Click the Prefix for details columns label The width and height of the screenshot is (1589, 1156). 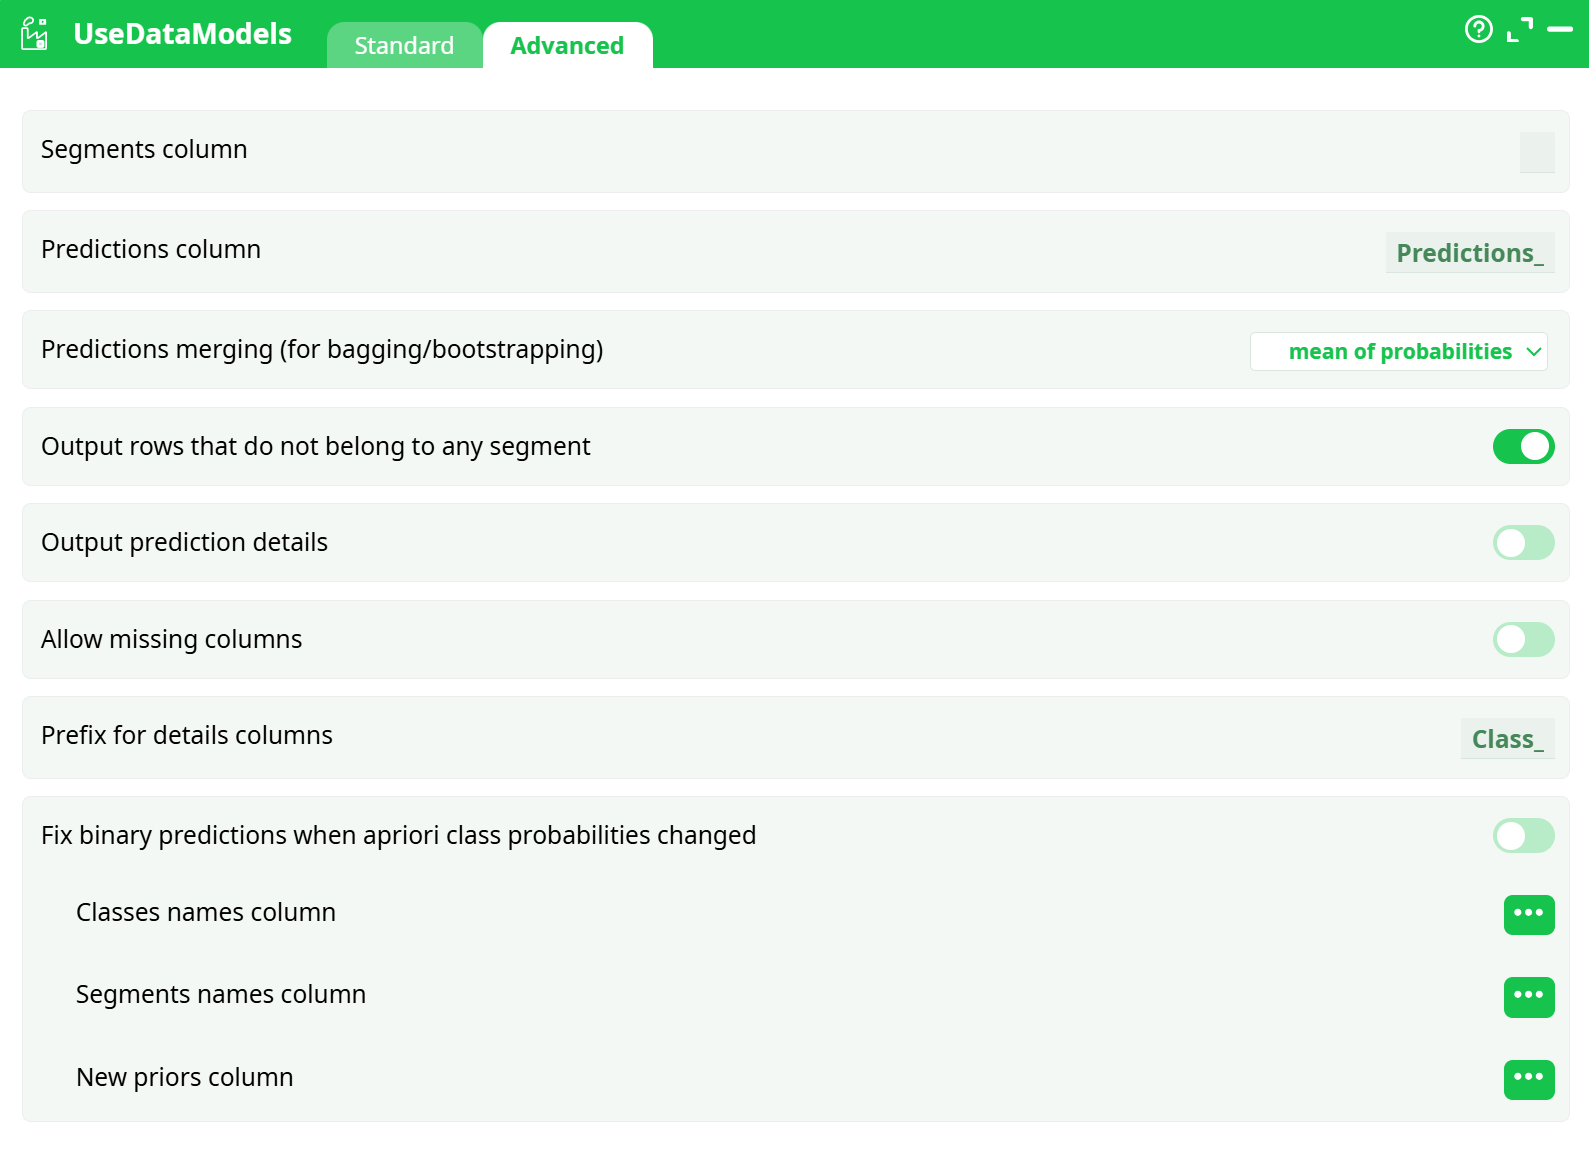[187, 736]
